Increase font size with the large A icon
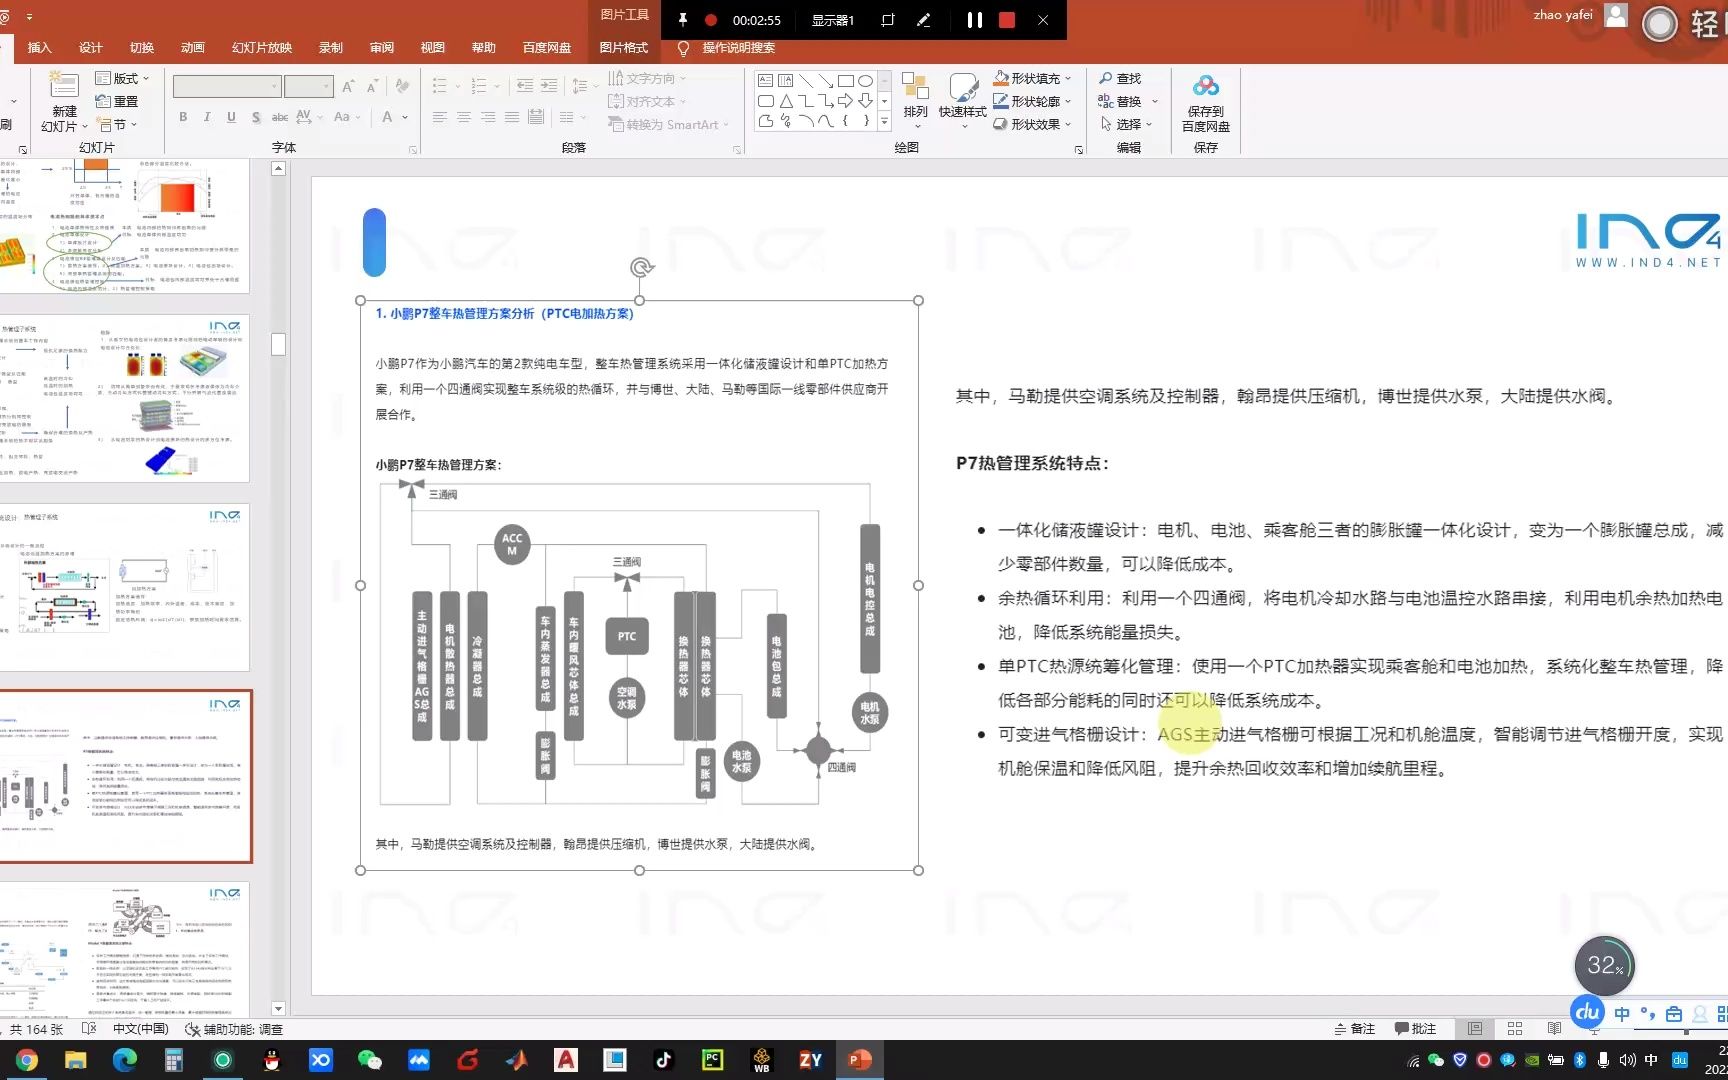 [348, 87]
